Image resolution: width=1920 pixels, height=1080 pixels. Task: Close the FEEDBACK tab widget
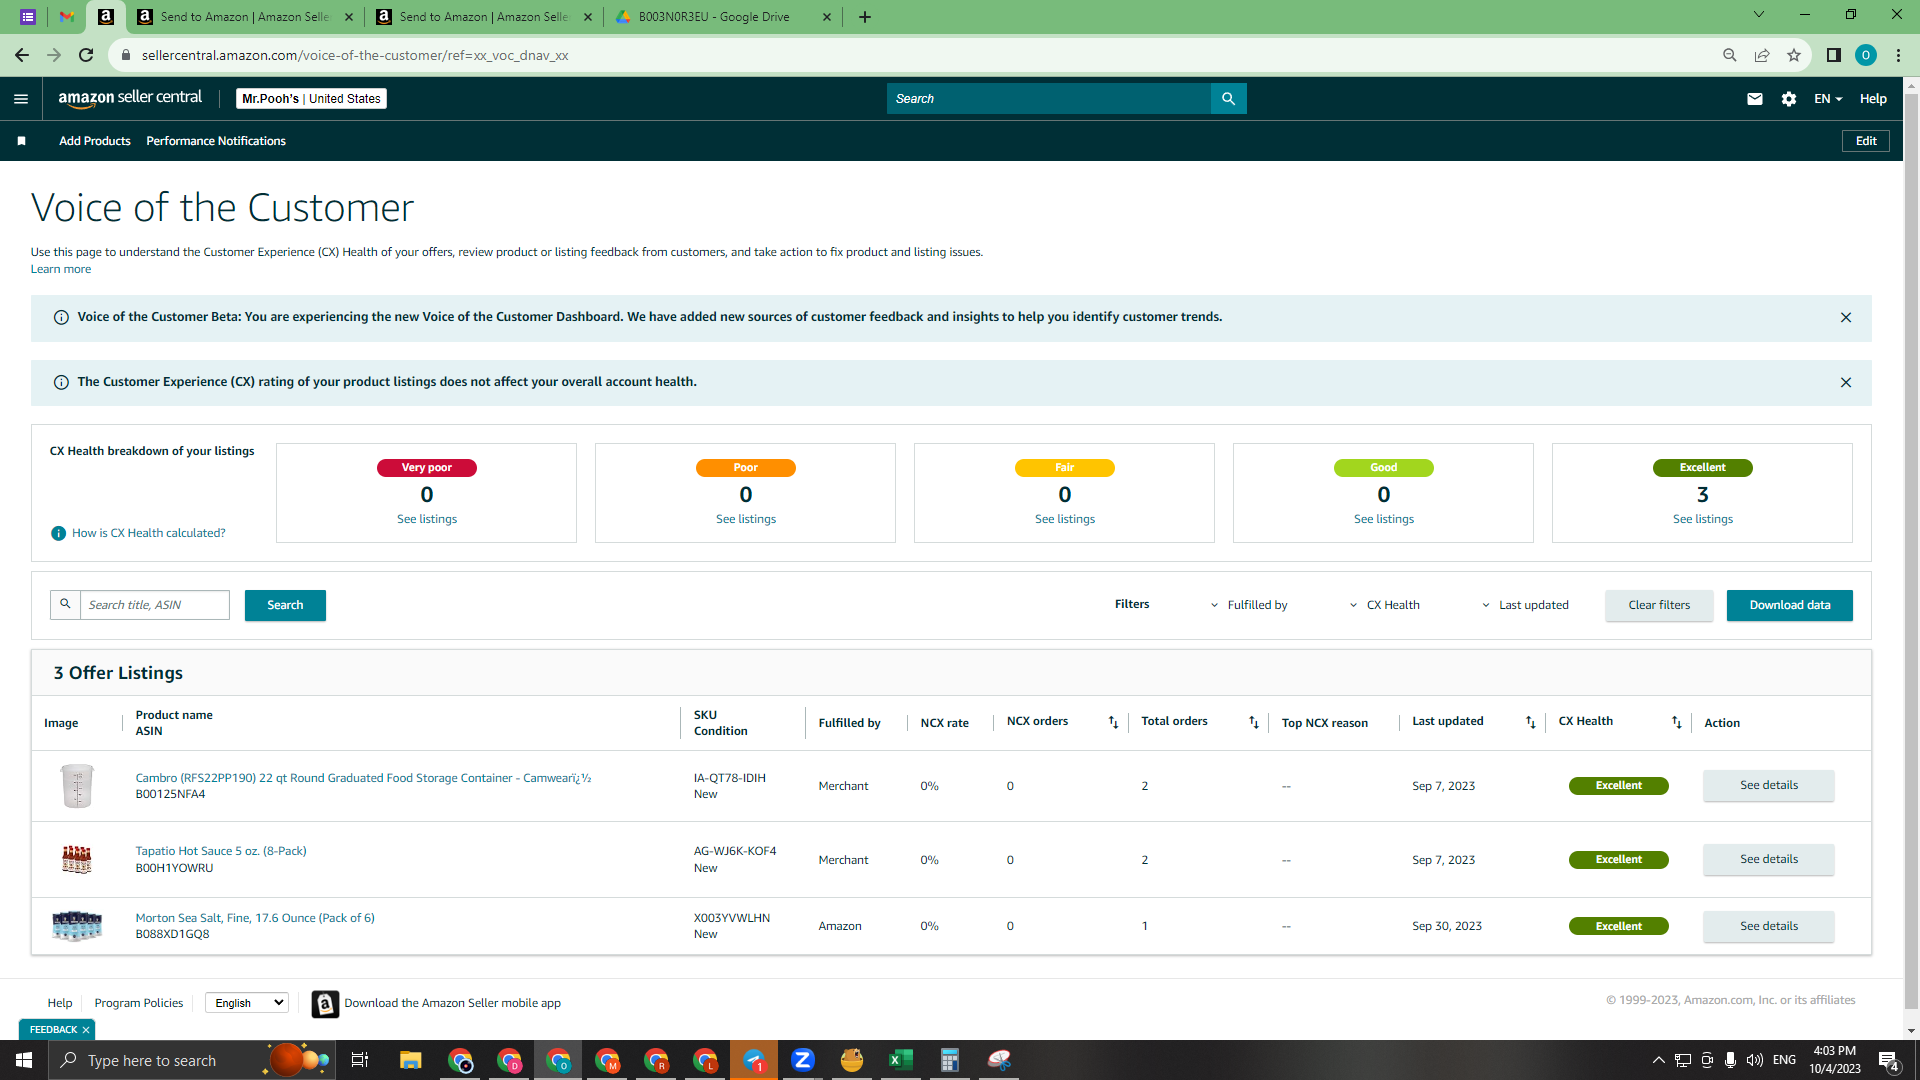86,1030
